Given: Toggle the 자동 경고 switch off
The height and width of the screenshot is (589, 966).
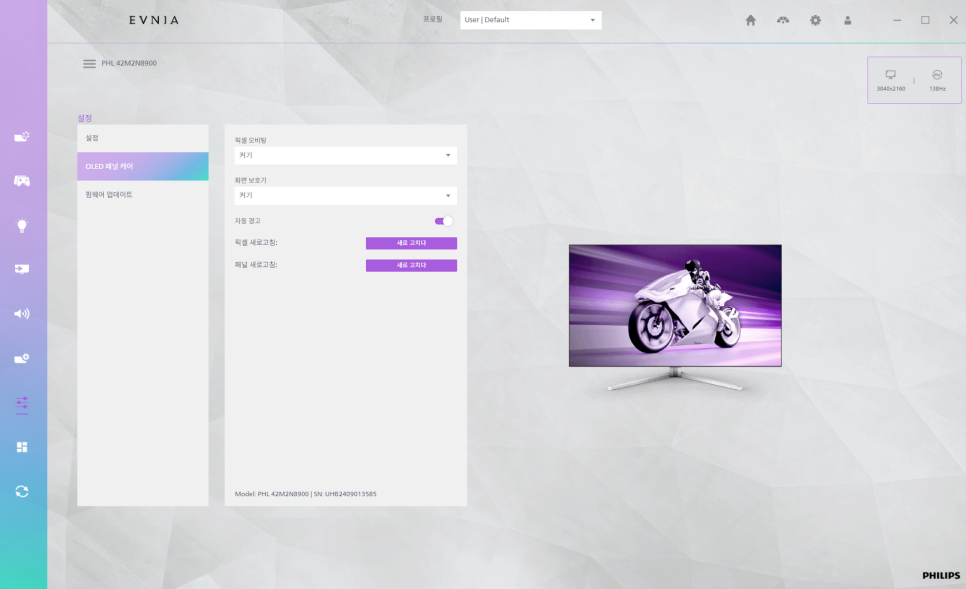Looking at the screenshot, I should click(x=443, y=221).
